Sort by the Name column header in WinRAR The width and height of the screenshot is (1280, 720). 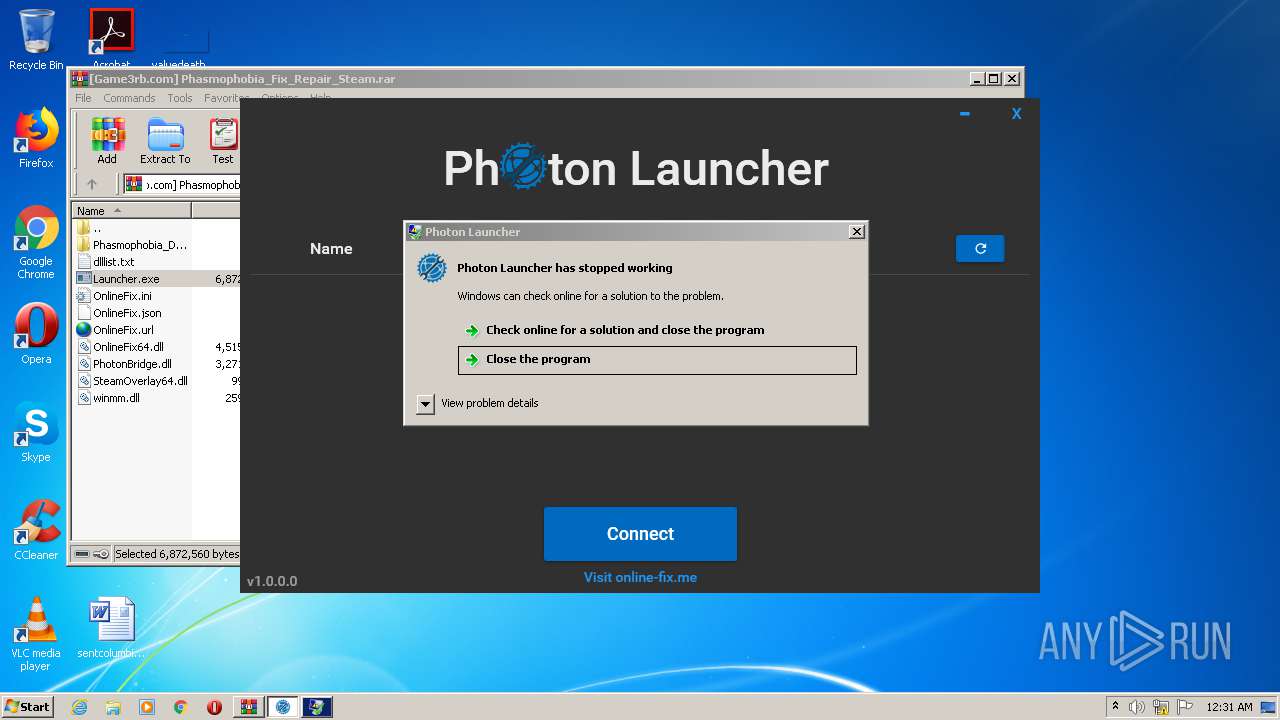tap(131, 211)
